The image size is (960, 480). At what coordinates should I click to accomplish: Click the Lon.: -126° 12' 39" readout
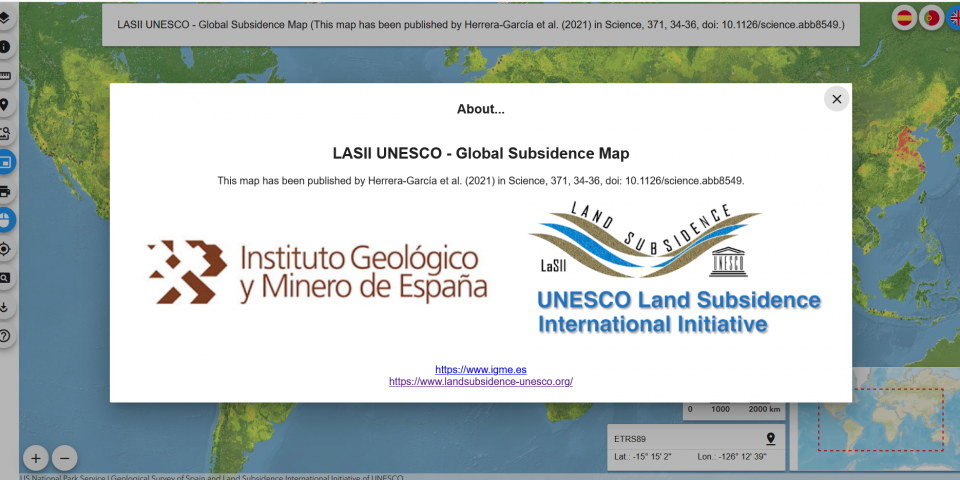coord(732,457)
